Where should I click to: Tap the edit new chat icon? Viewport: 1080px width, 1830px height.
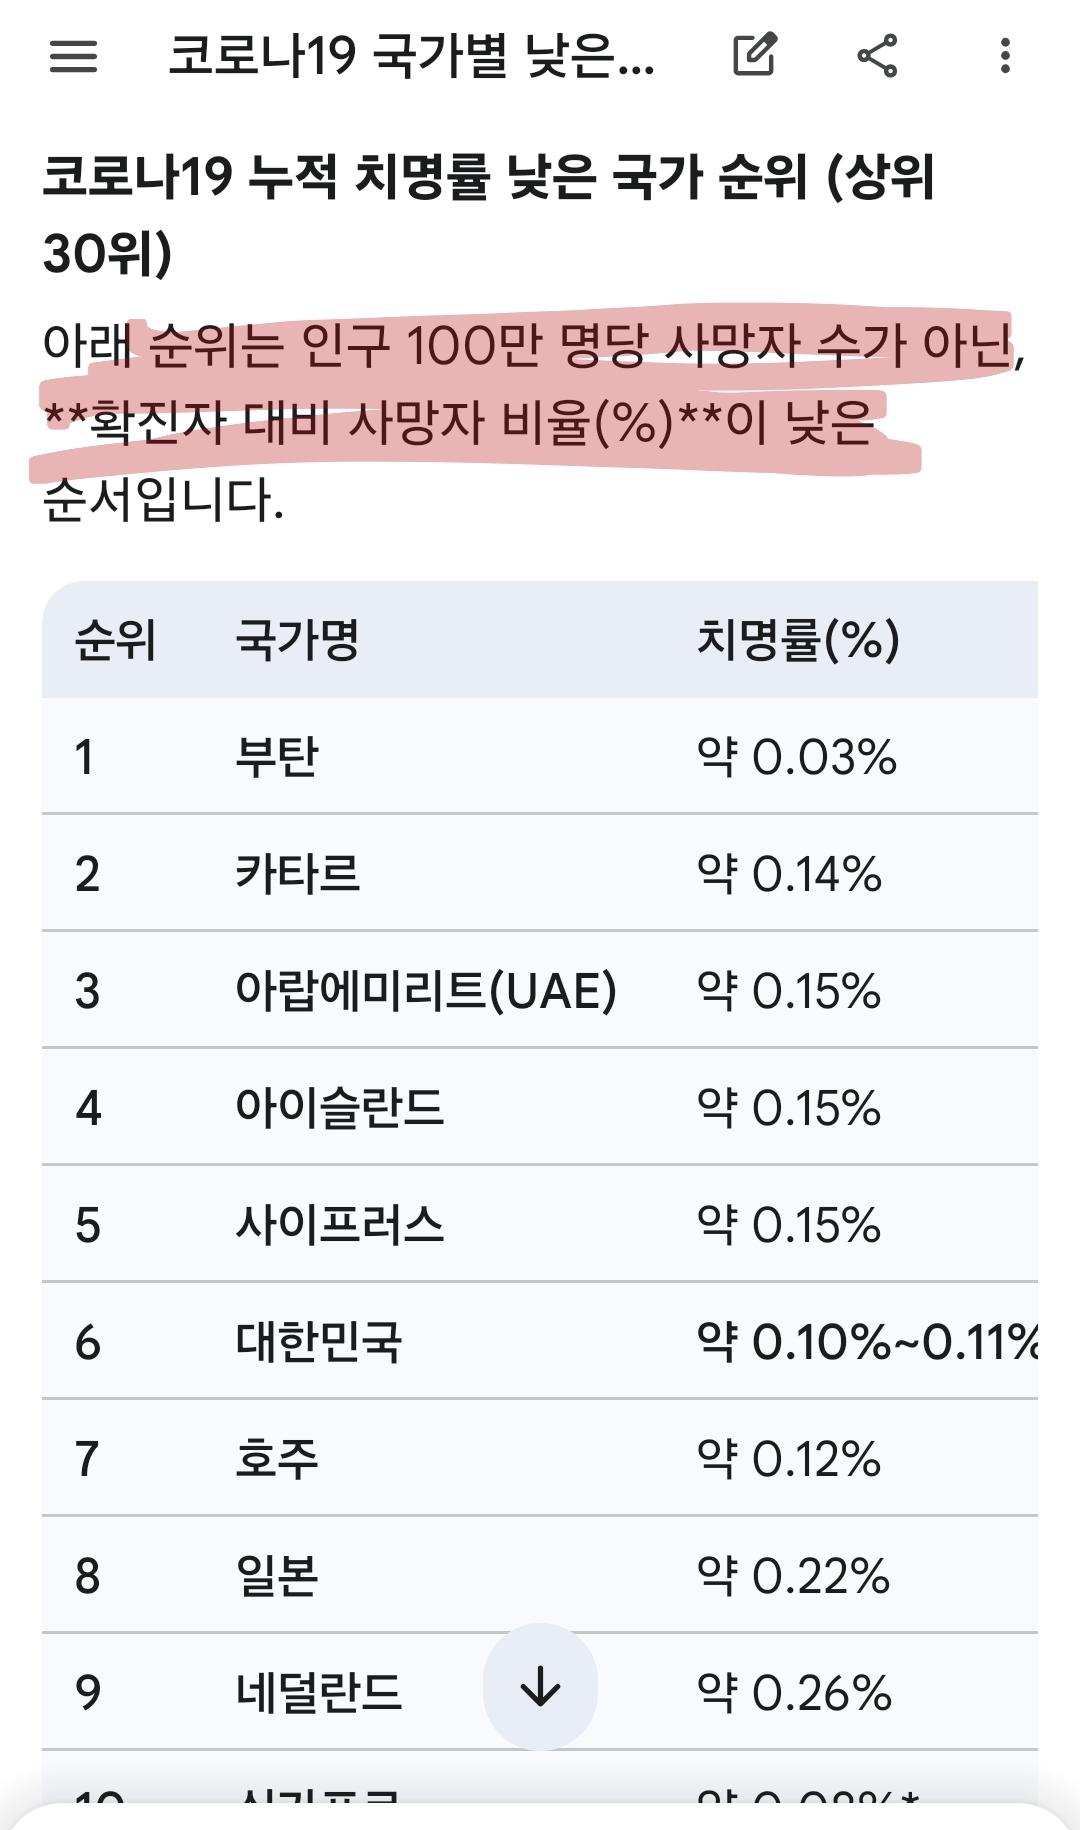[754, 55]
